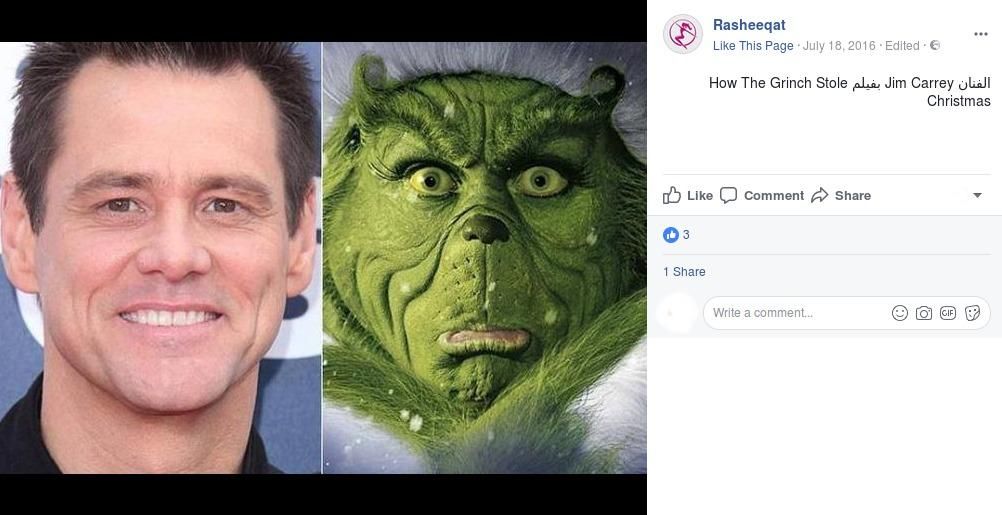Click the Like This Page link
Image resolution: width=1002 pixels, height=515 pixels.
[x=753, y=46]
